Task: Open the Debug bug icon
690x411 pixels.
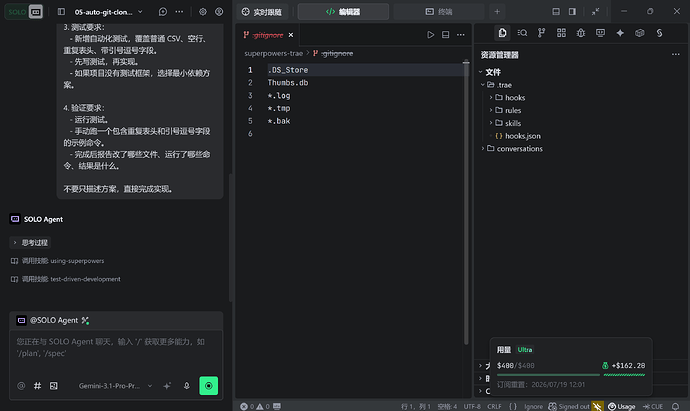Action: pyautogui.click(x=581, y=33)
